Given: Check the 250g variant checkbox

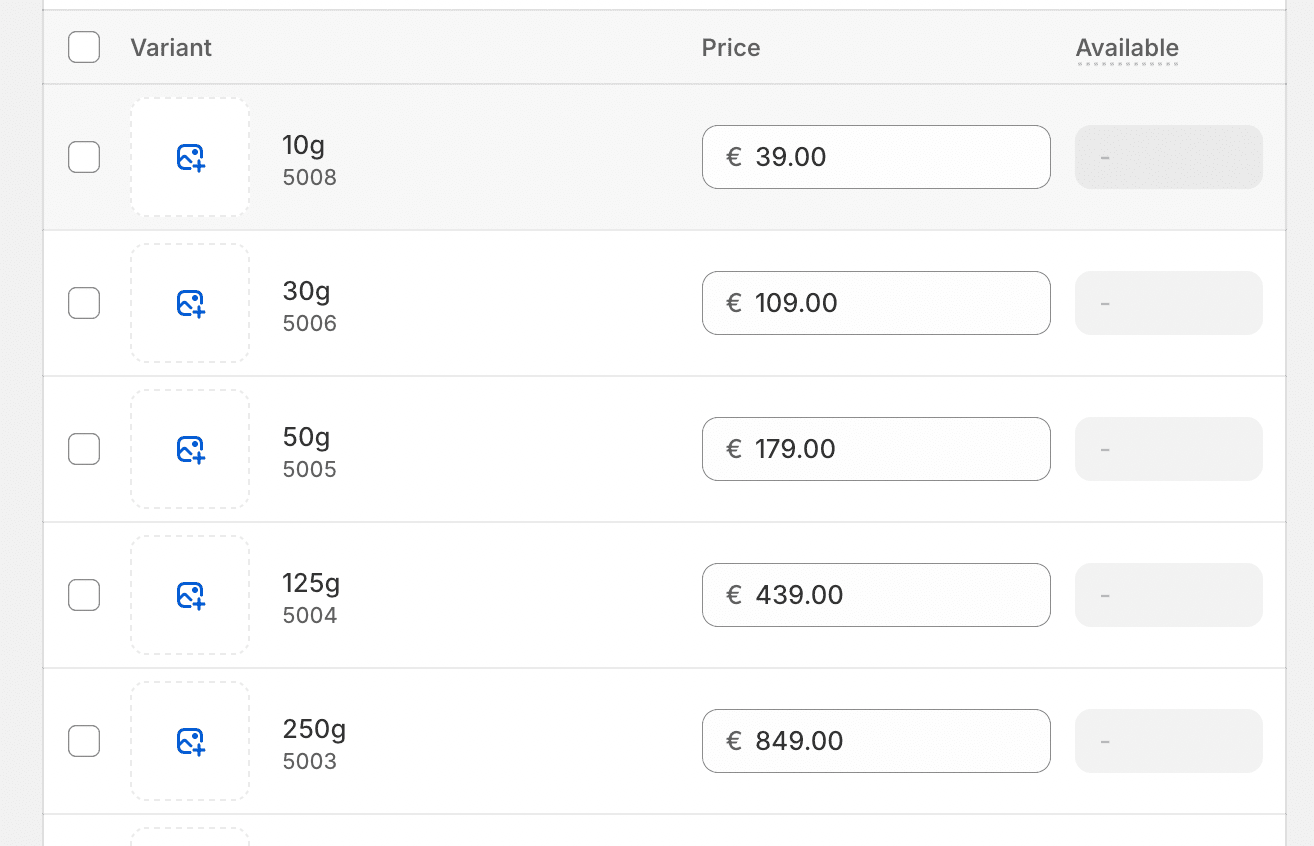Looking at the screenshot, I should pyautogui.click(x=84, y=741).
